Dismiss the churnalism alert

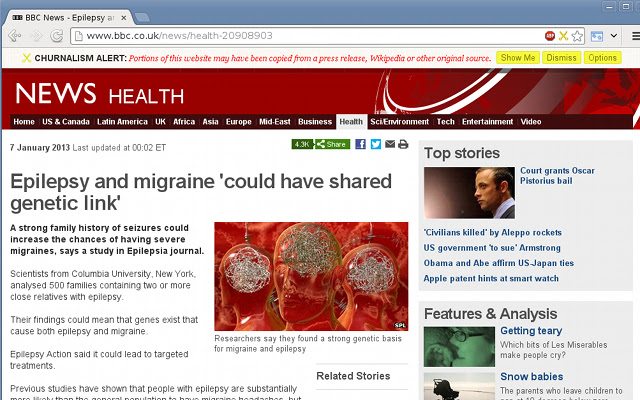561,58
